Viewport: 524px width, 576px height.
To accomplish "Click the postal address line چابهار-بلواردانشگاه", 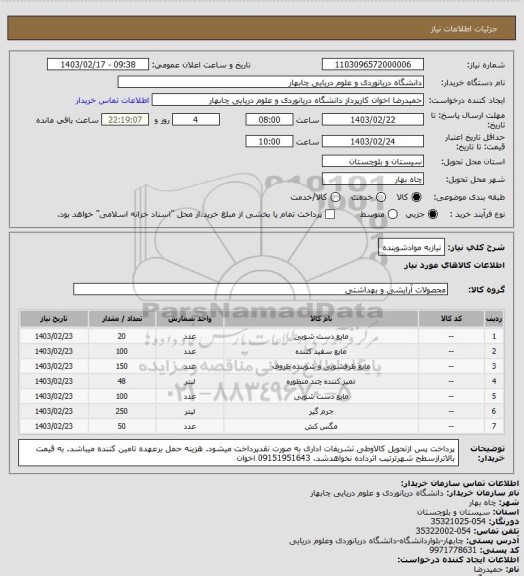I will [377, 541].
